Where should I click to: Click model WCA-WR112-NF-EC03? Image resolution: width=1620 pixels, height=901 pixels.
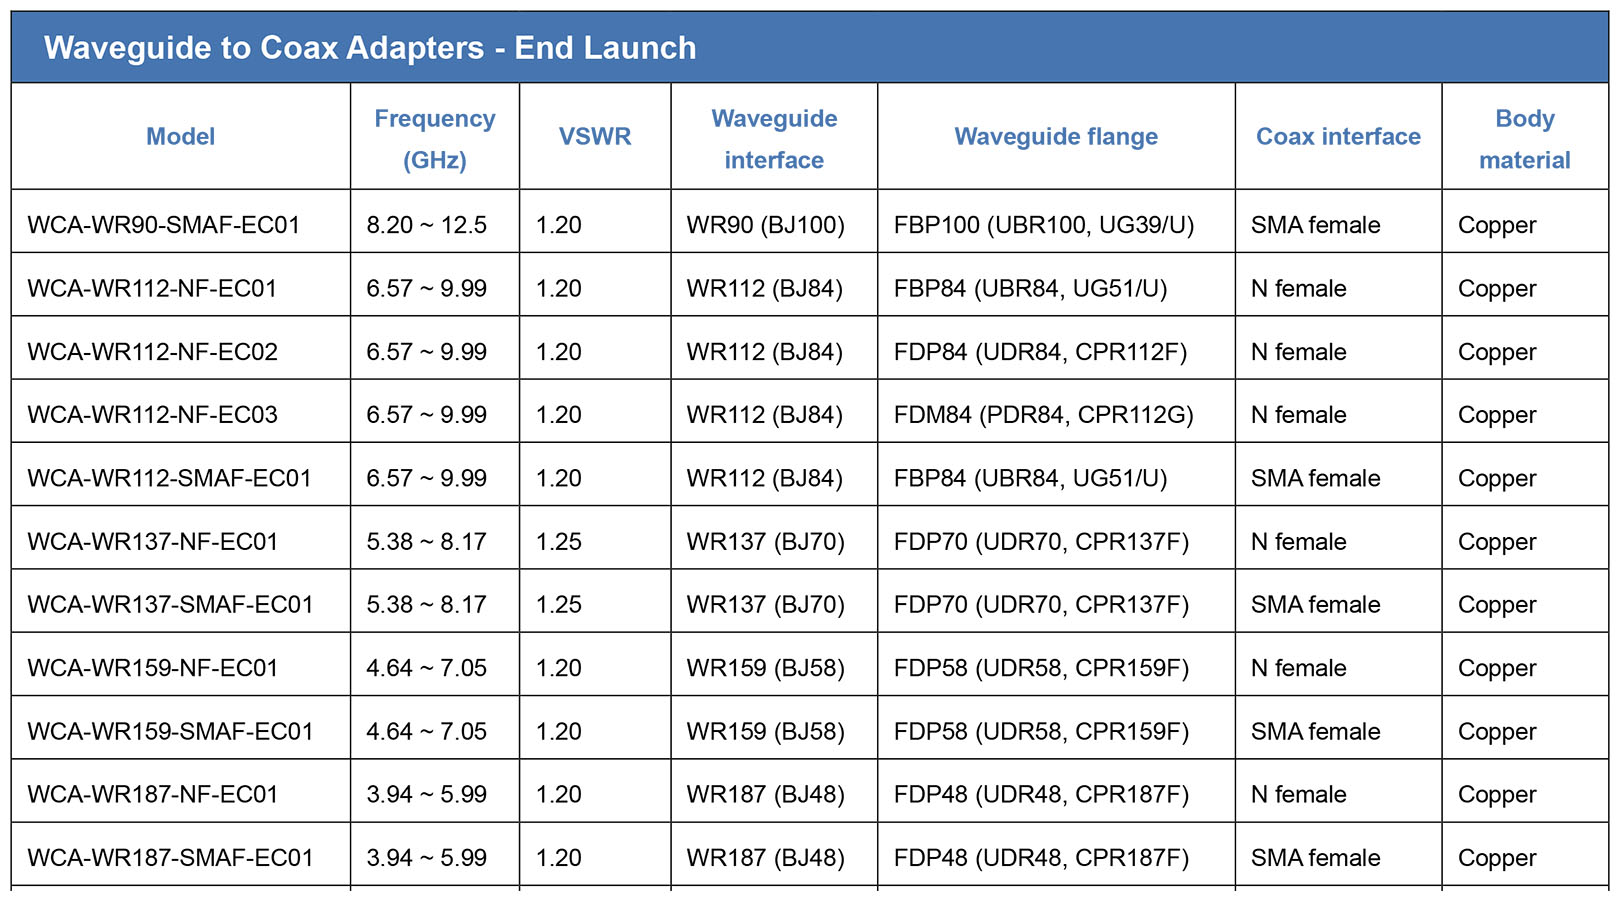[x=153, y=415]
